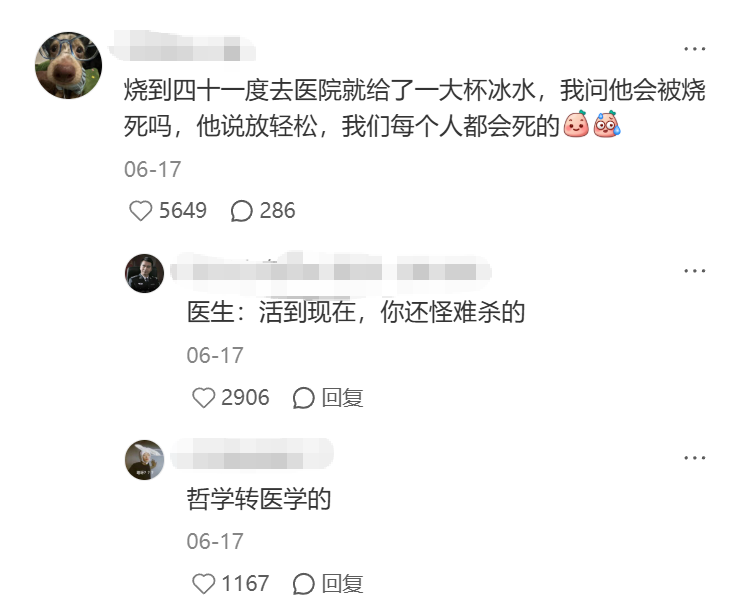Click the reply bubble under the doctor joke

point(304,397)
